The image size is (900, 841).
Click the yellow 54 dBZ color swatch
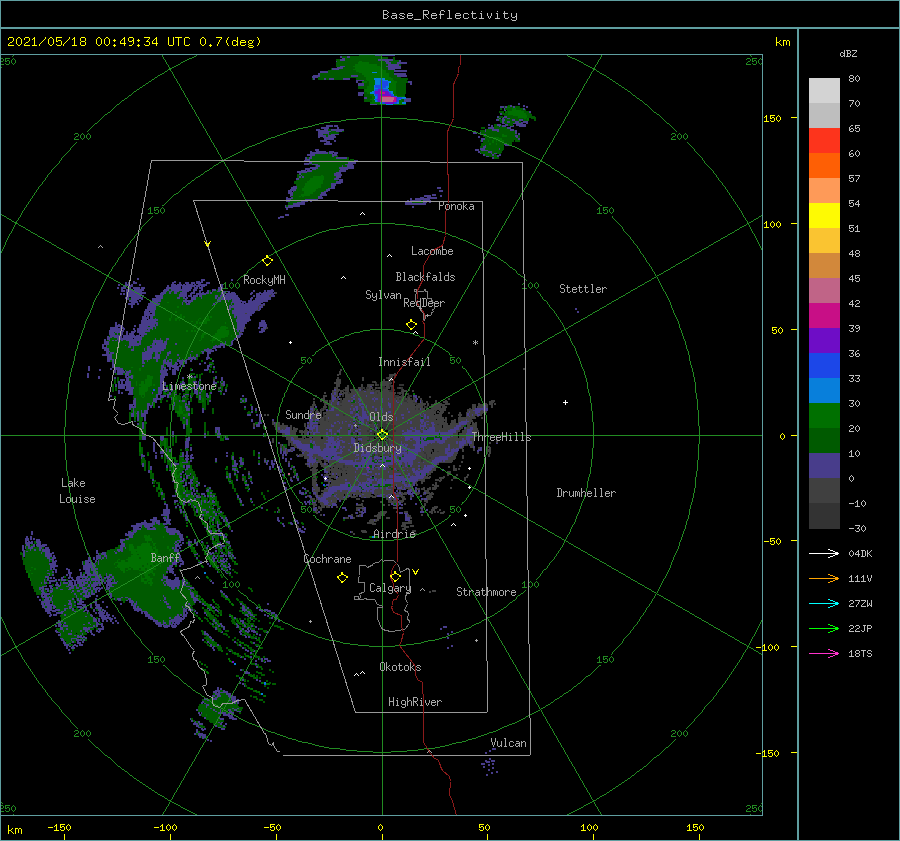pos(824,216)
